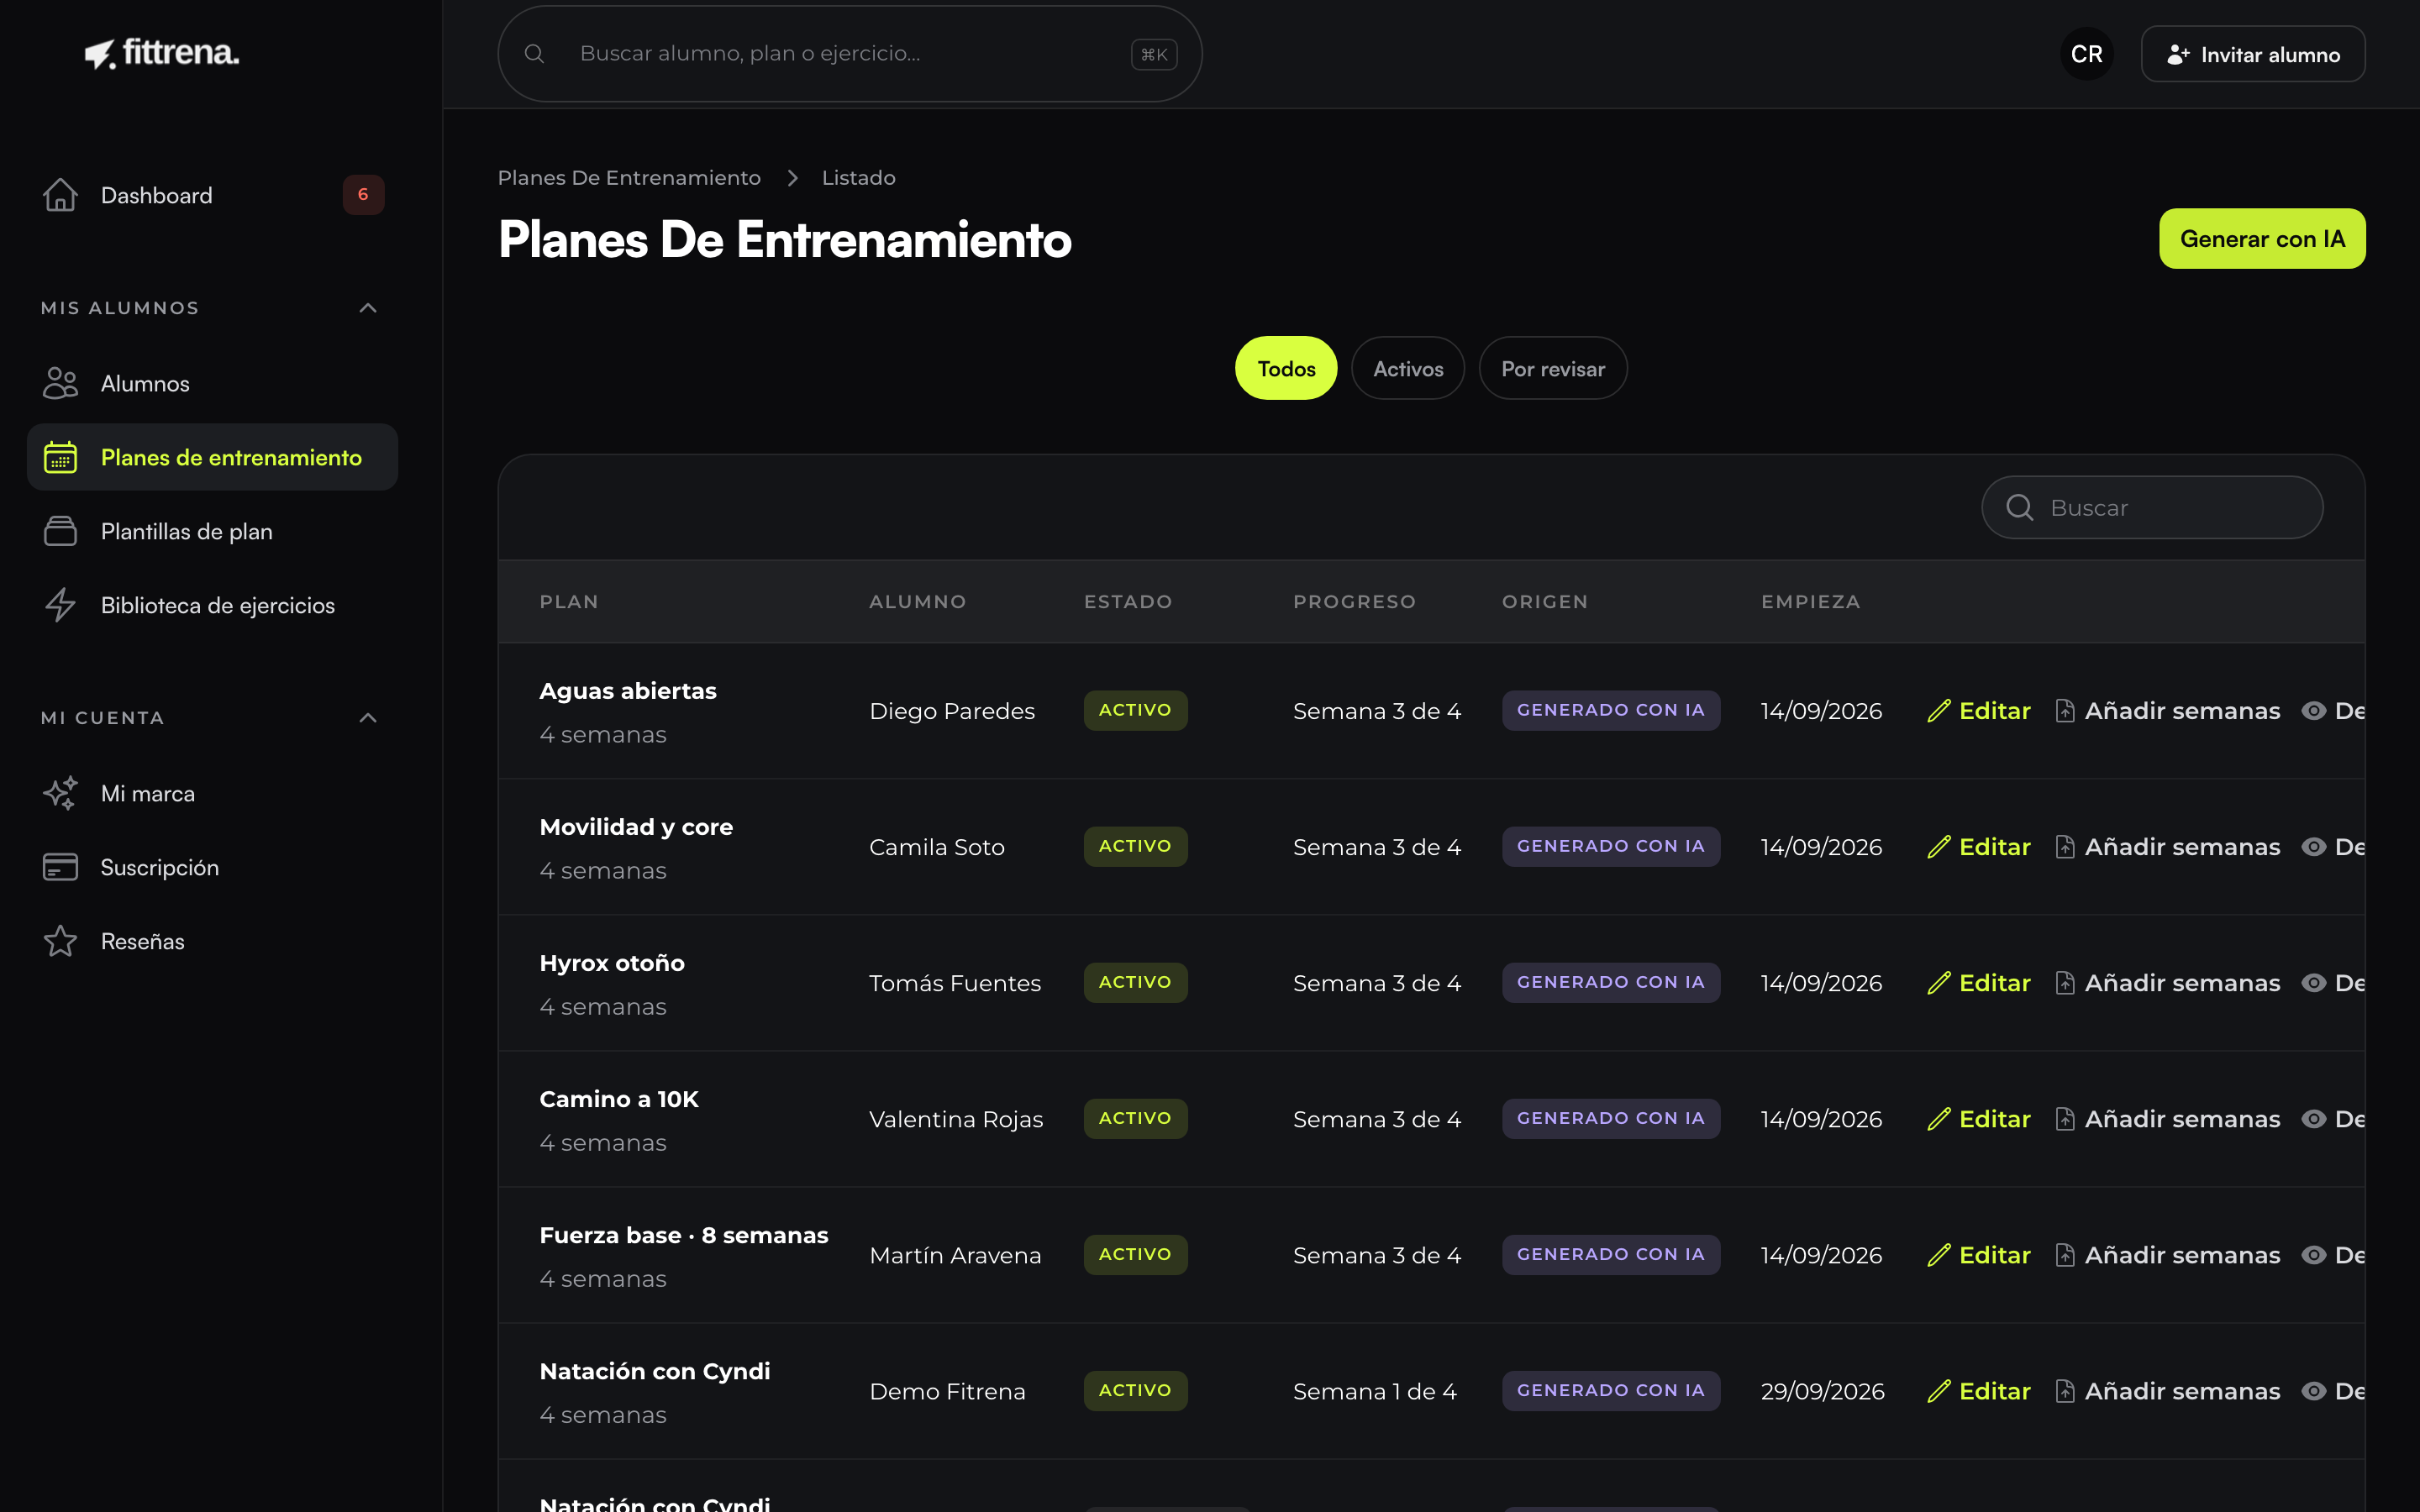Viewport: 2420px width, 1512px height.
Task: Click Añadir semanas for Hyrox otoño
Action: tap(2168, 983)
